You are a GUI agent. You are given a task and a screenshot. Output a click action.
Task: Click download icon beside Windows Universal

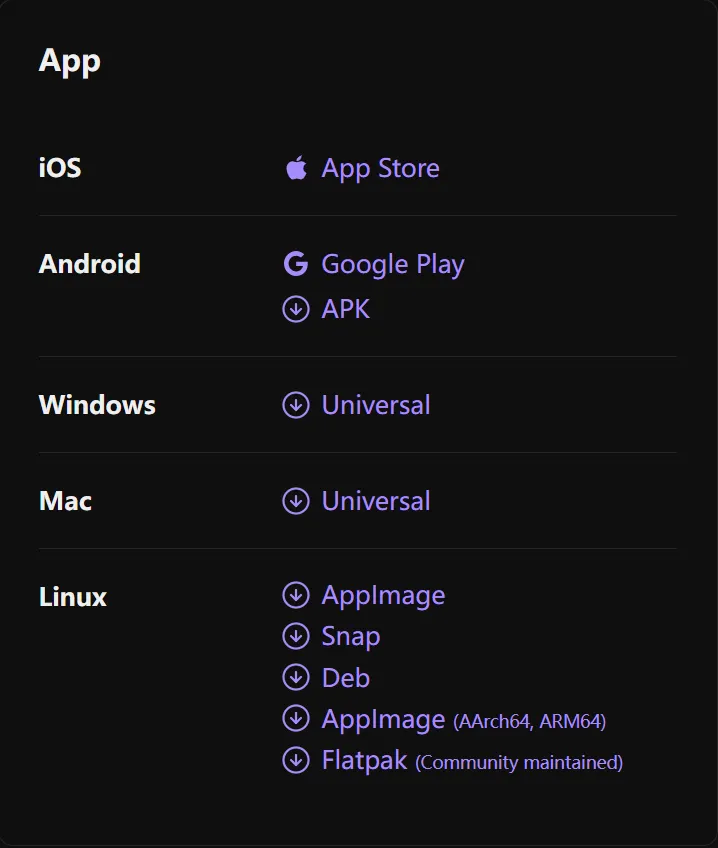click(x=296, y=405)
